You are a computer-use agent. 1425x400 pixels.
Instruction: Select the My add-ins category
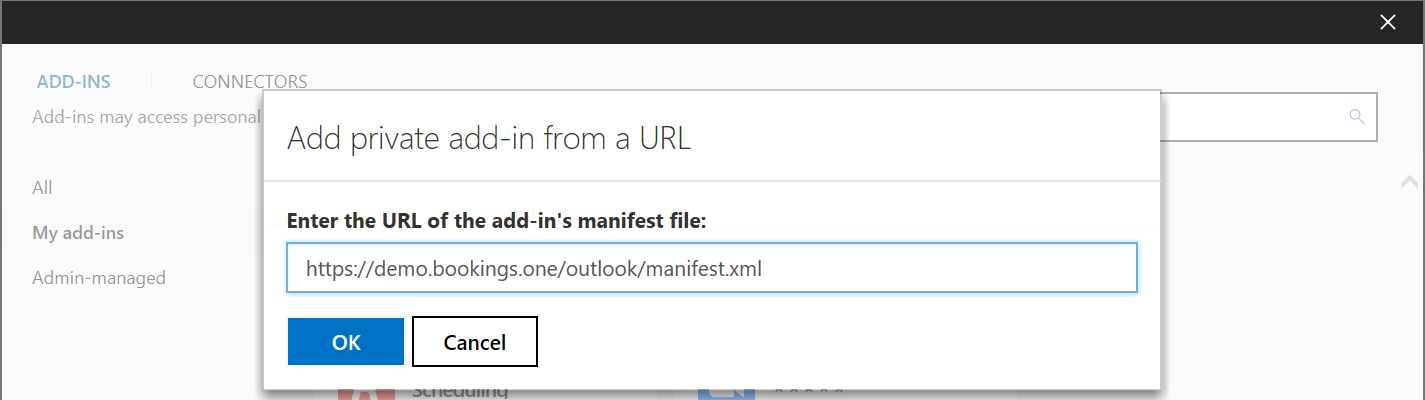click(x=78, y=233)
